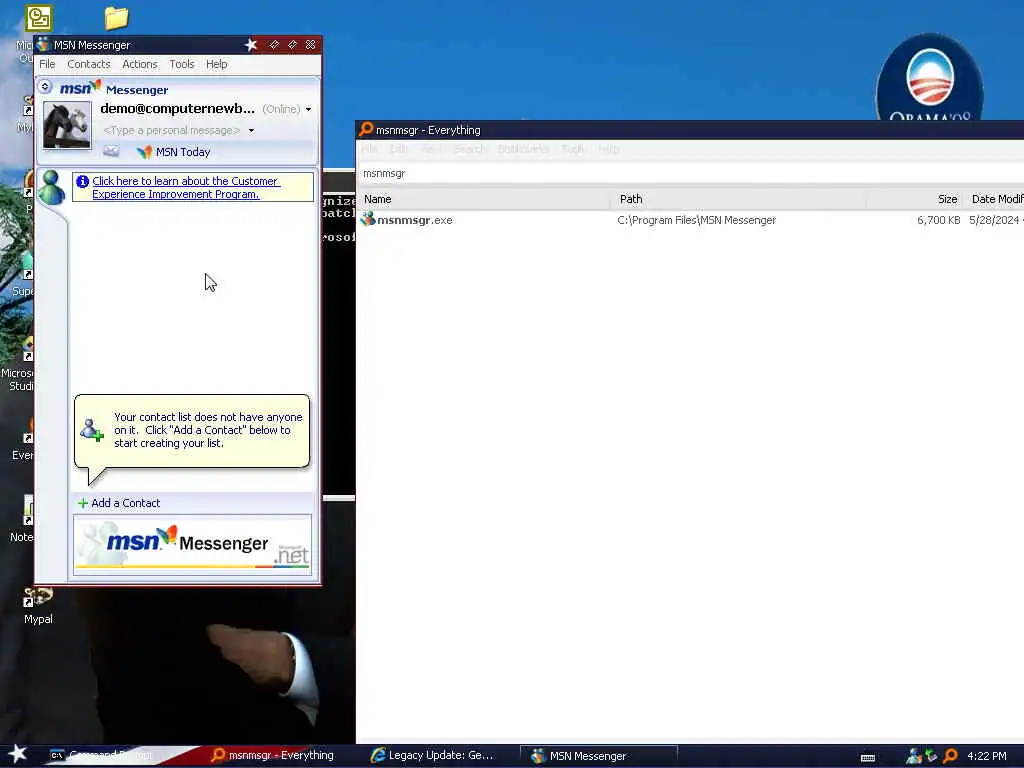This screenshot has width=1024, height=768.
Task: Click the star button in the Messenger title bar
Action: coord(251,44)
